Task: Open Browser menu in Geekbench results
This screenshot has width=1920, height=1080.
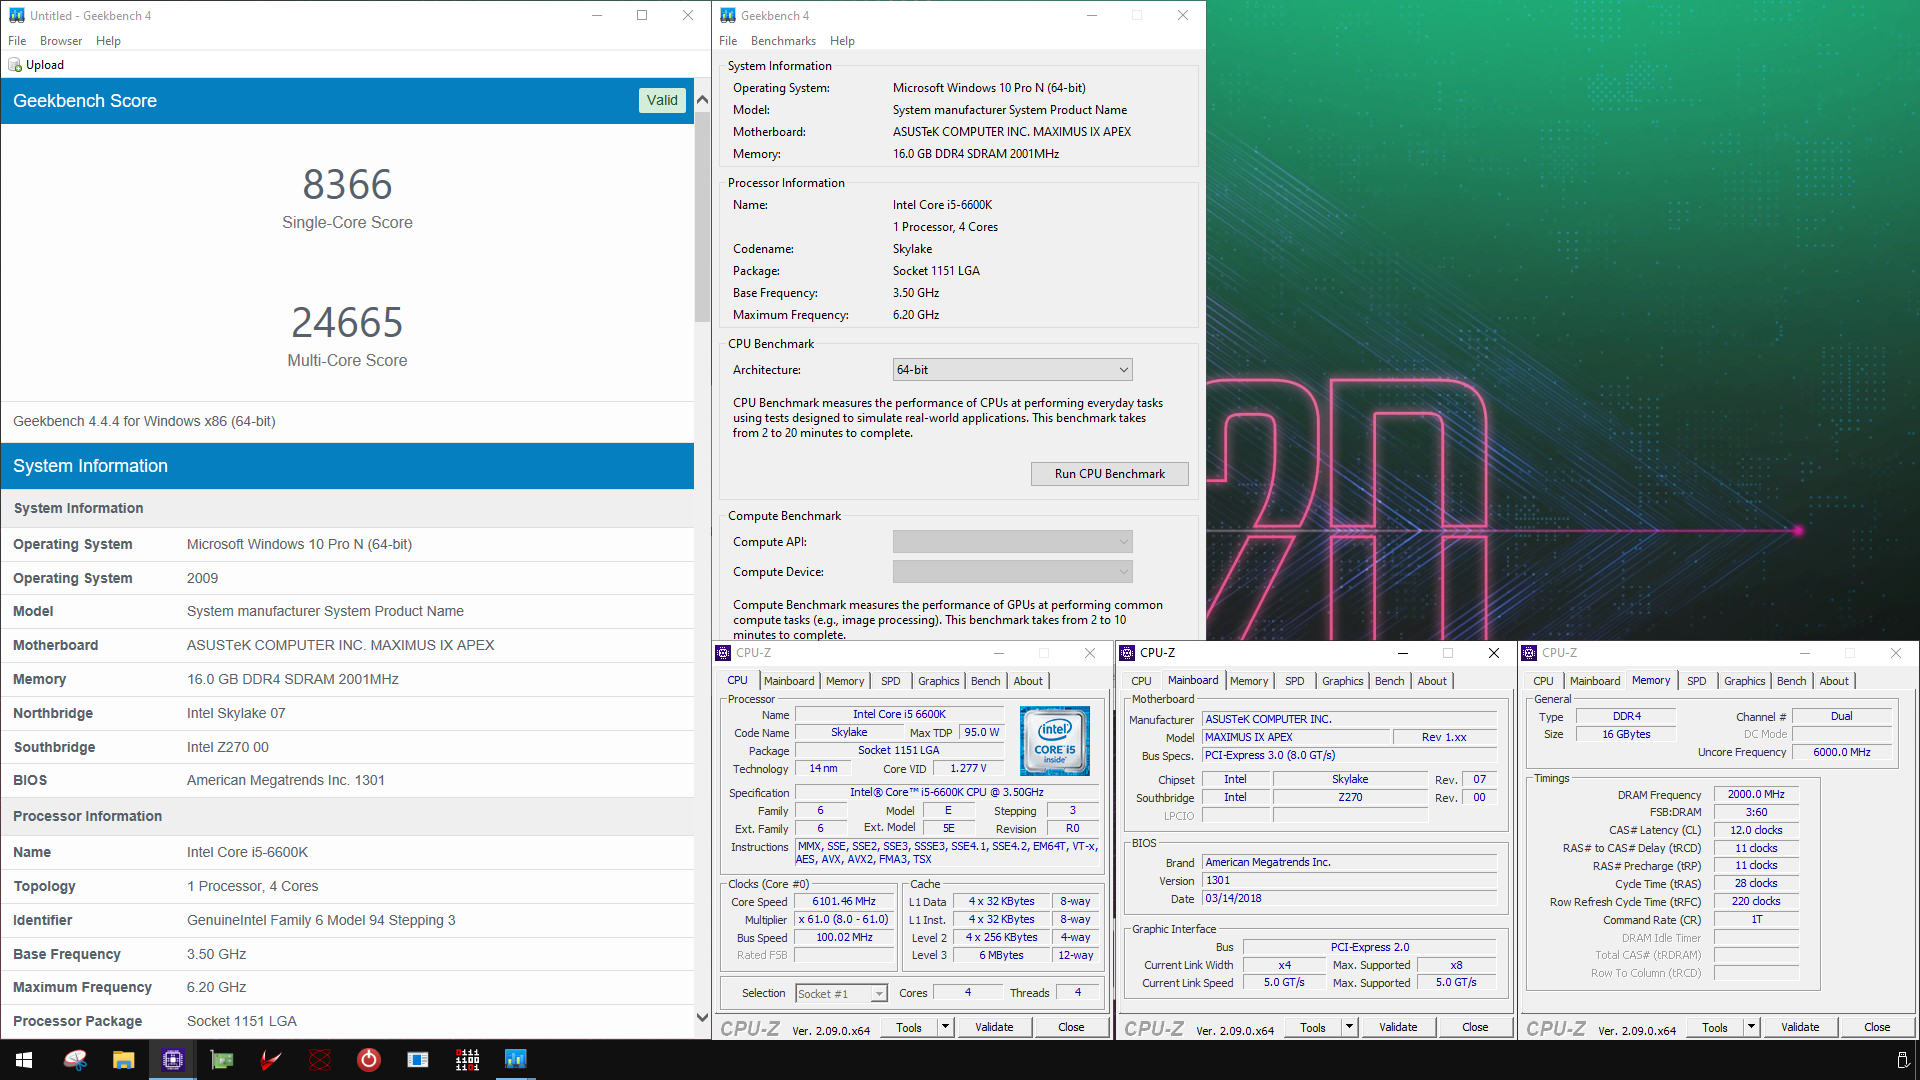Action: pyautogui.click(x=61, y=41)
